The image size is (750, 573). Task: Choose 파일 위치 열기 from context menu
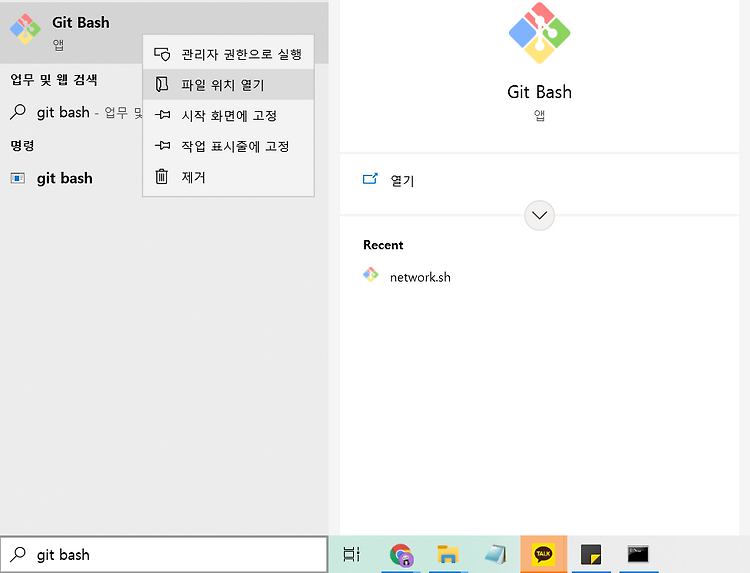click(x=228, y=85)
